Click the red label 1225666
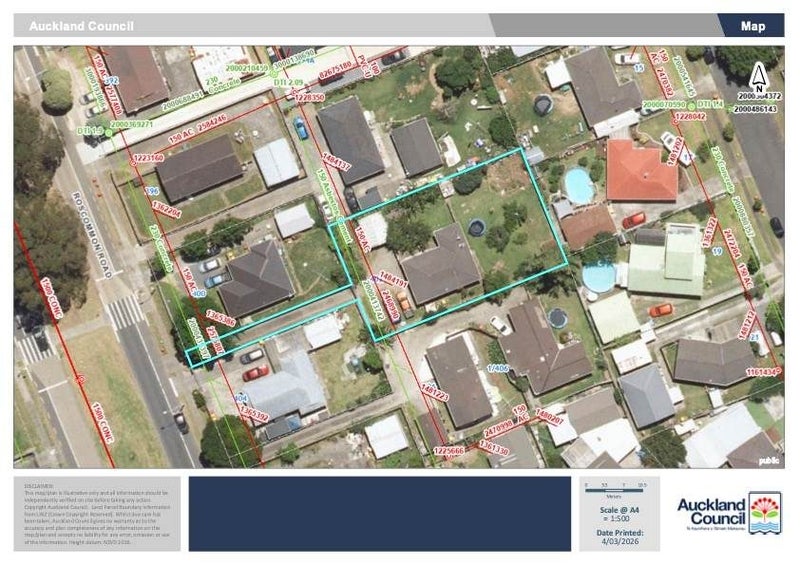 (449, 451)
